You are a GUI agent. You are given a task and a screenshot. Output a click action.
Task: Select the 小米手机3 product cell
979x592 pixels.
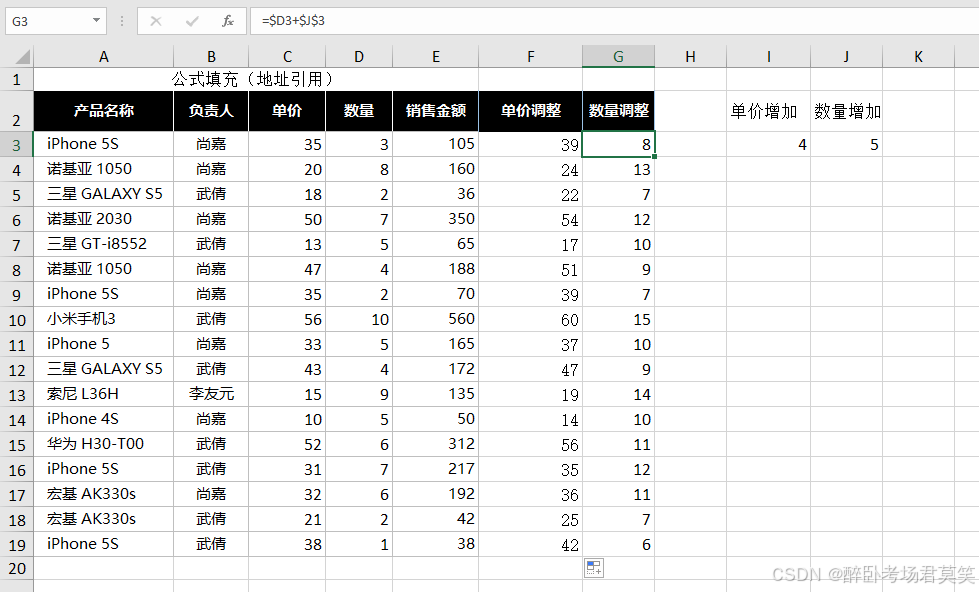point(104,319)
